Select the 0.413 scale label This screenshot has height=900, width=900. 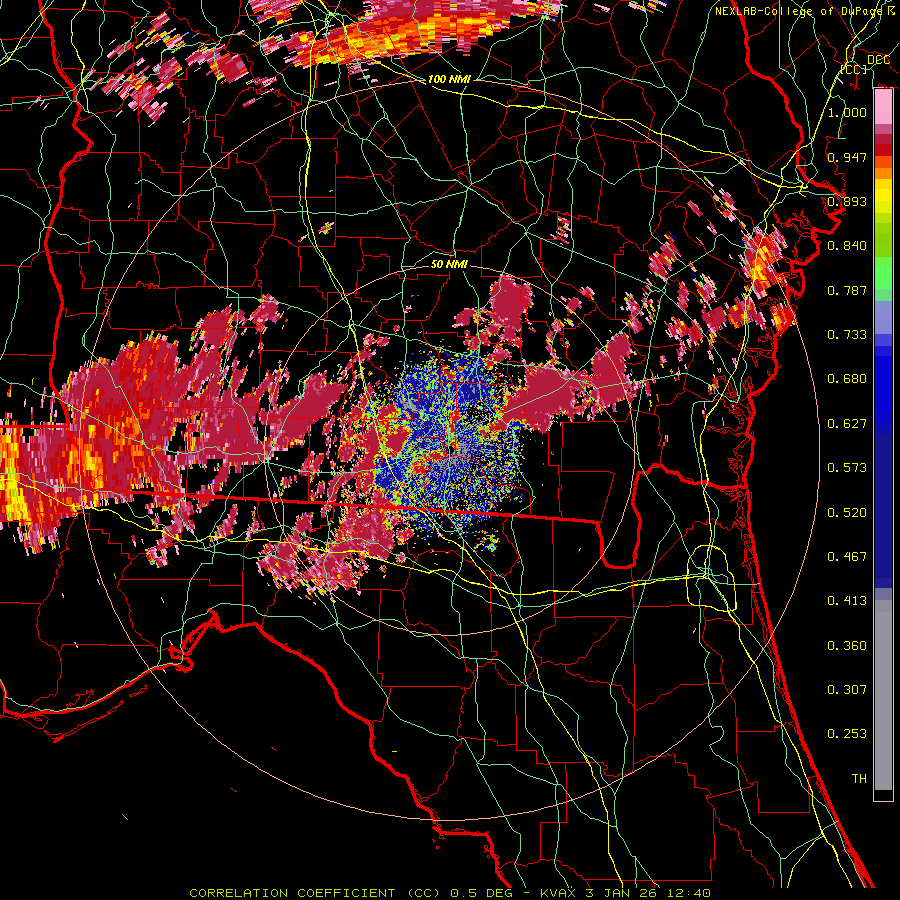tap(847, 601)
